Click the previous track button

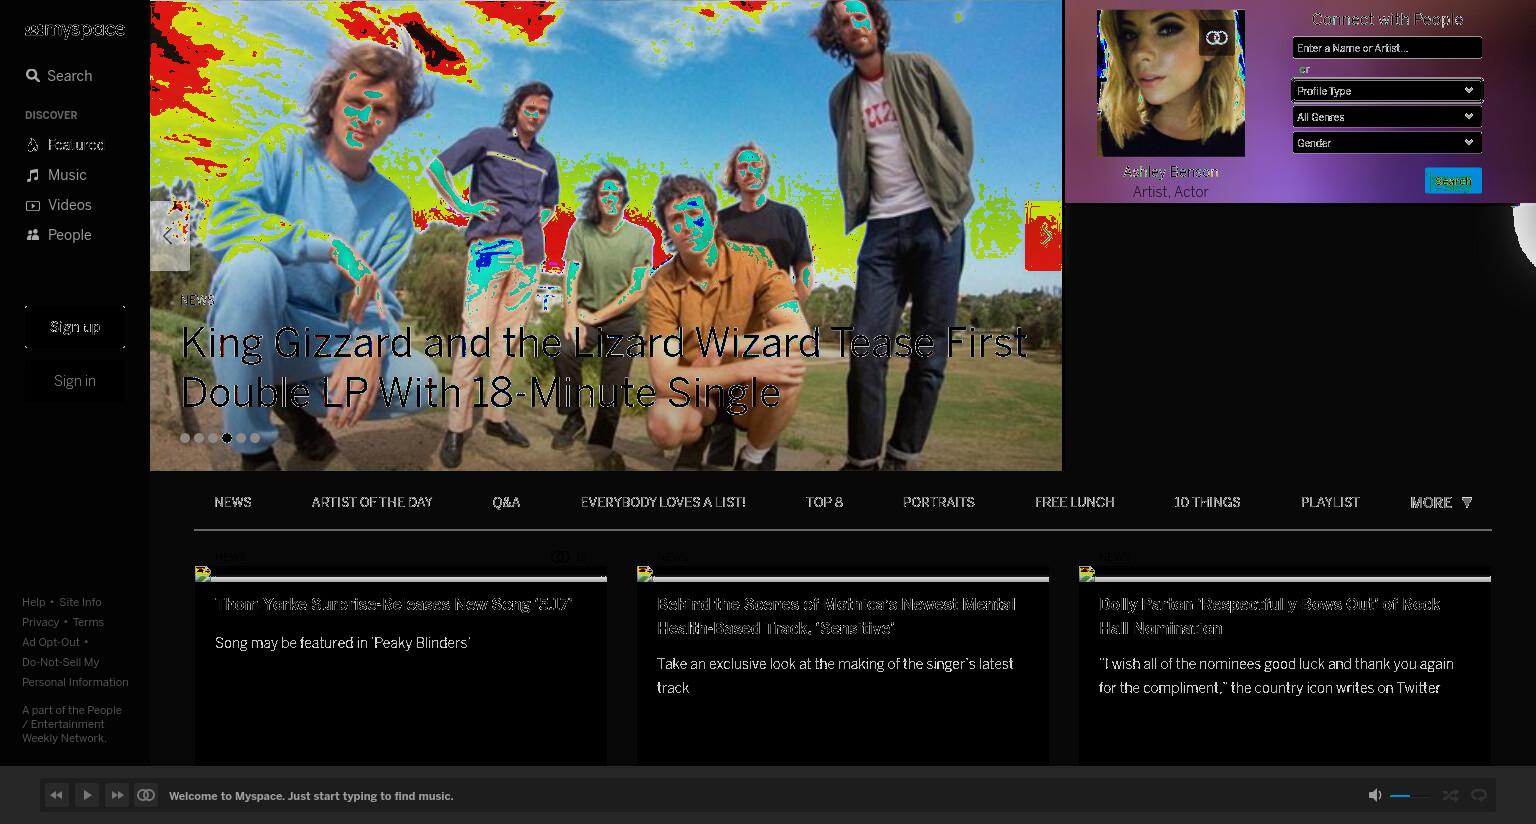tap(56, 795)
